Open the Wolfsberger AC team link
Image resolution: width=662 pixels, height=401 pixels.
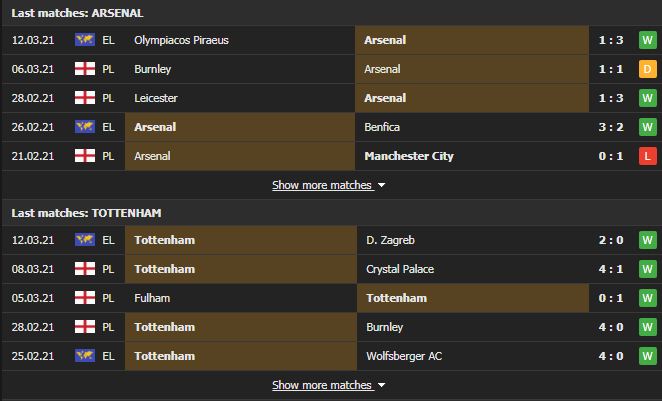(x=404, y=356)
